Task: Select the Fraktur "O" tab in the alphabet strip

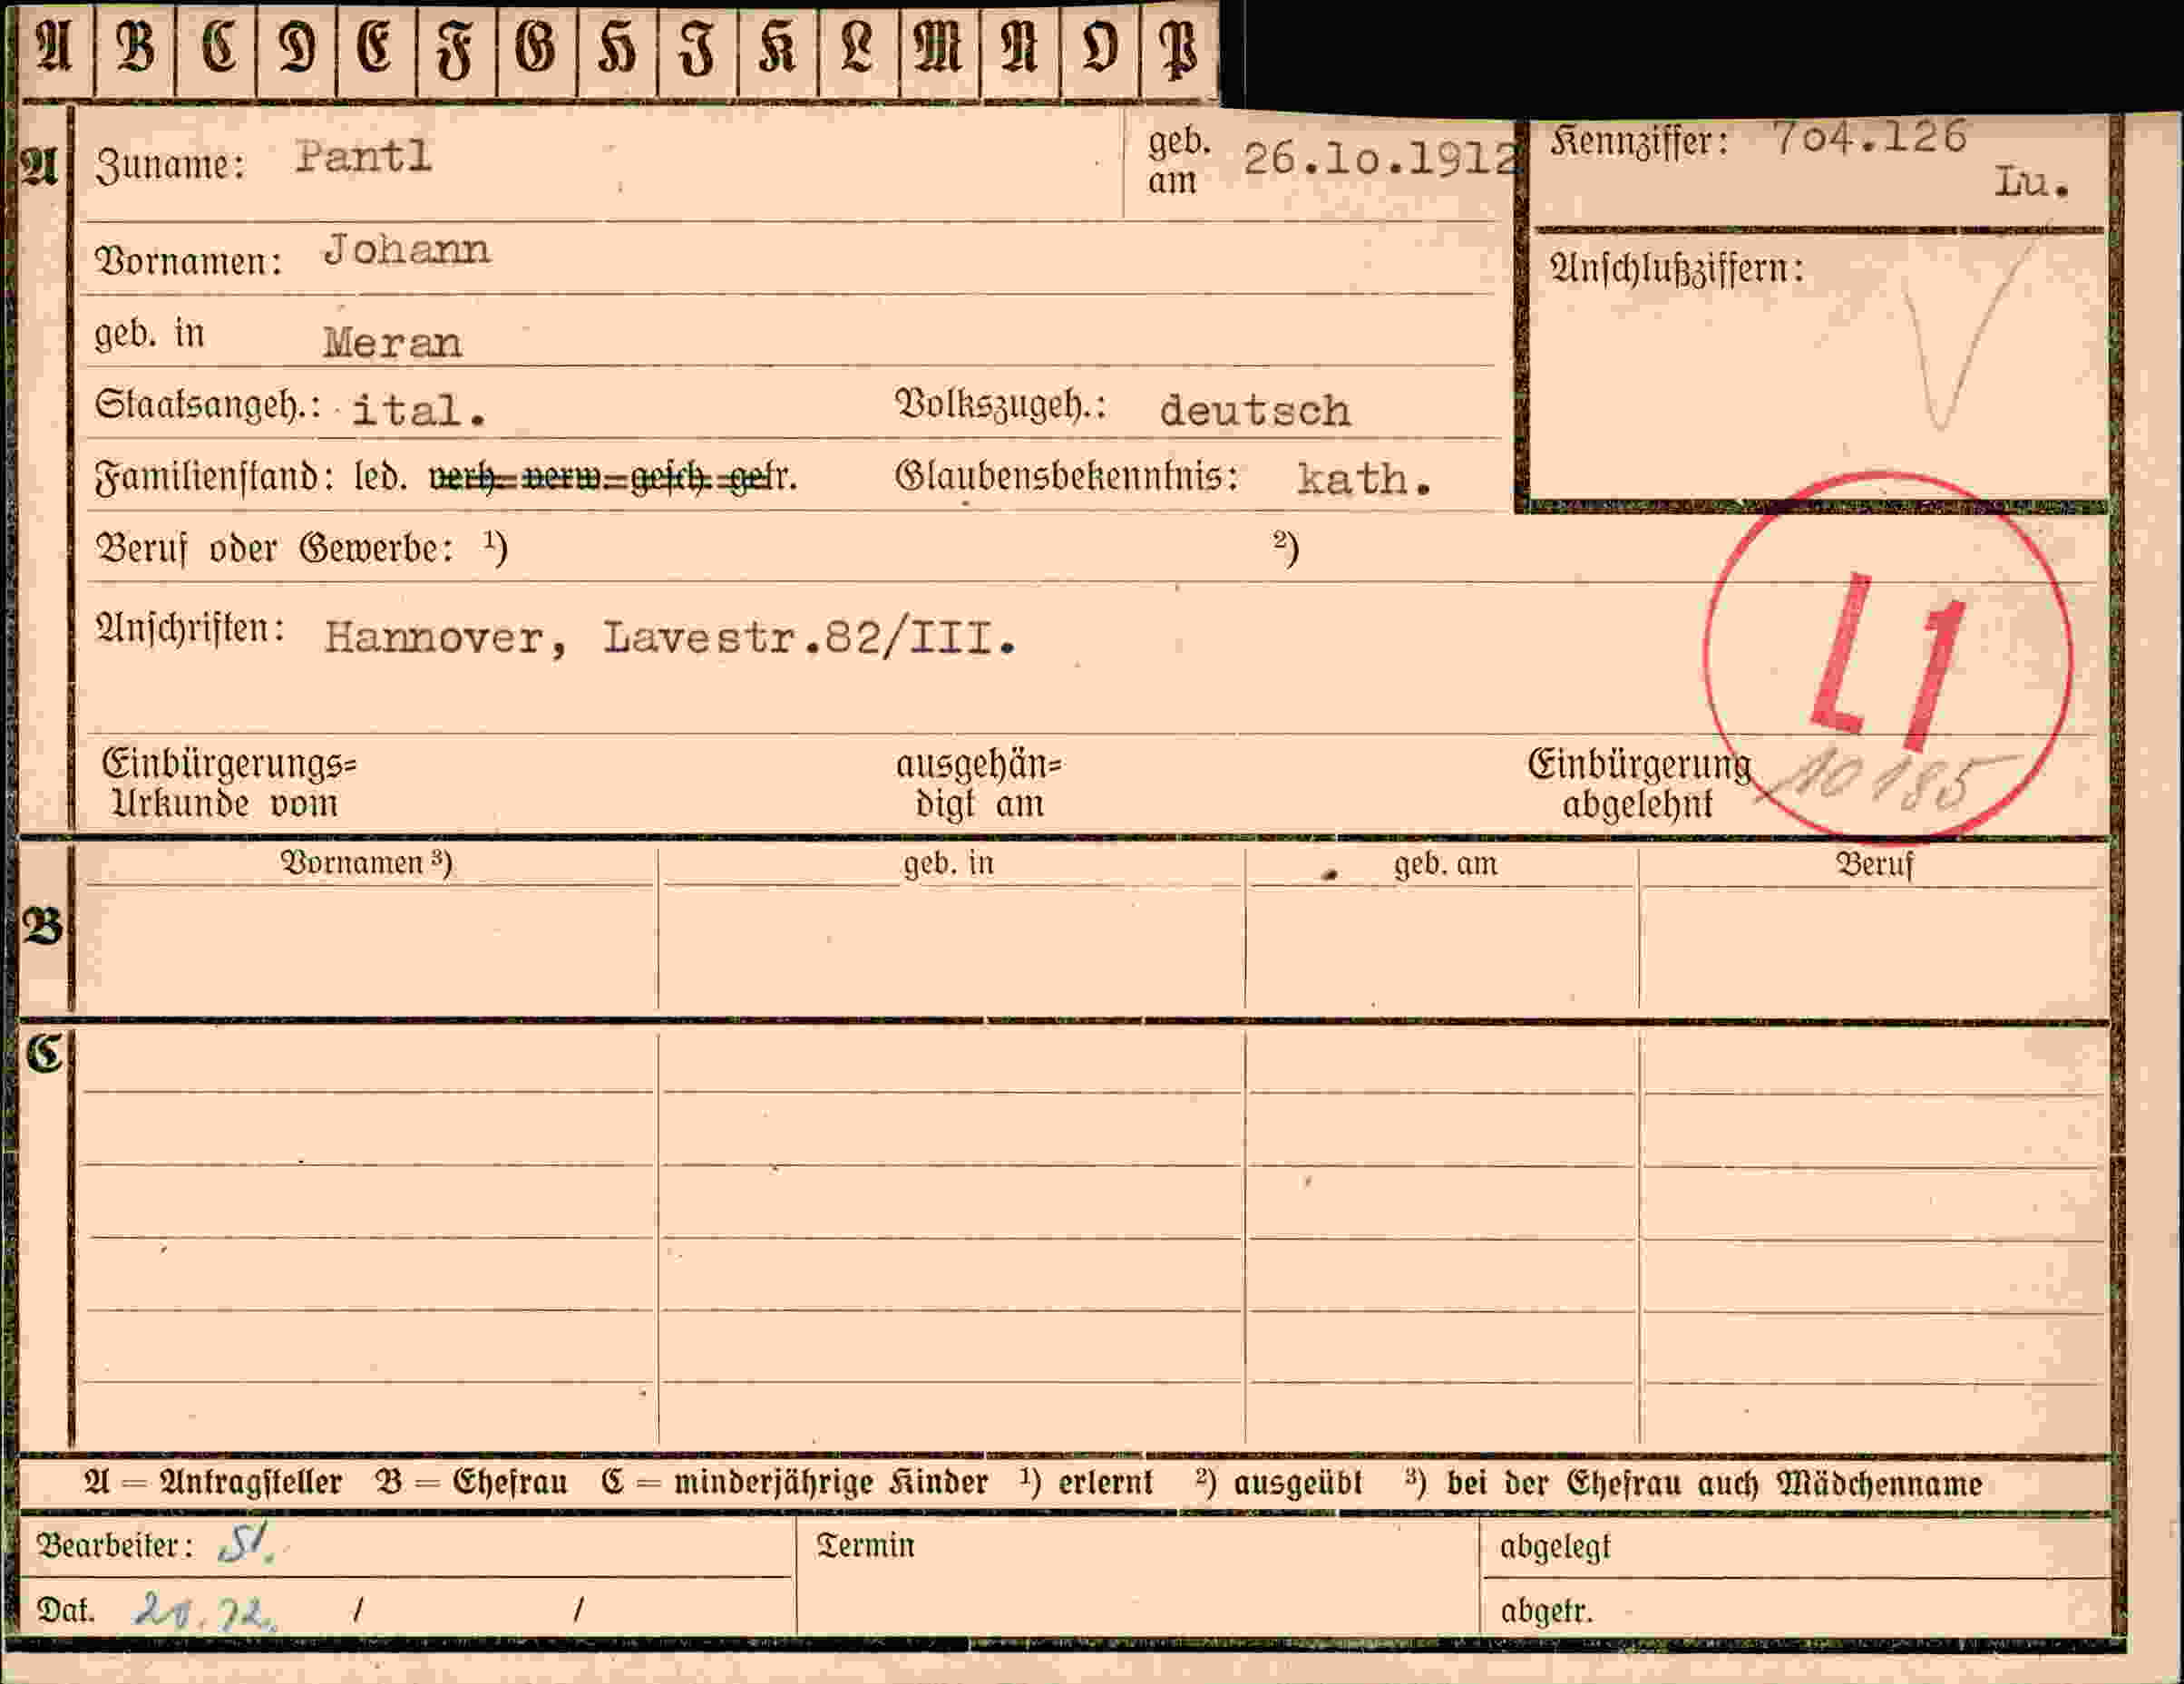Action: click(1099, 48)
